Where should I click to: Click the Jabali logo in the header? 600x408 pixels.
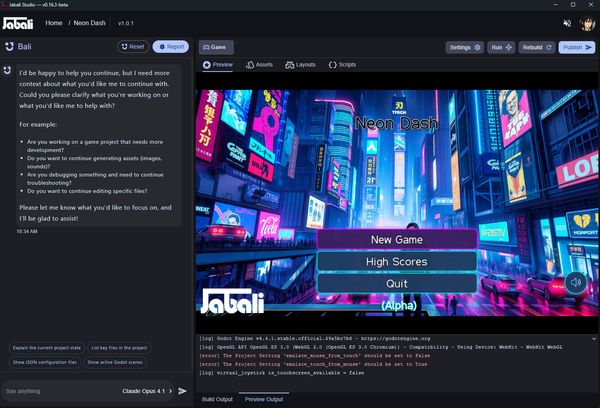pos(18,22)
